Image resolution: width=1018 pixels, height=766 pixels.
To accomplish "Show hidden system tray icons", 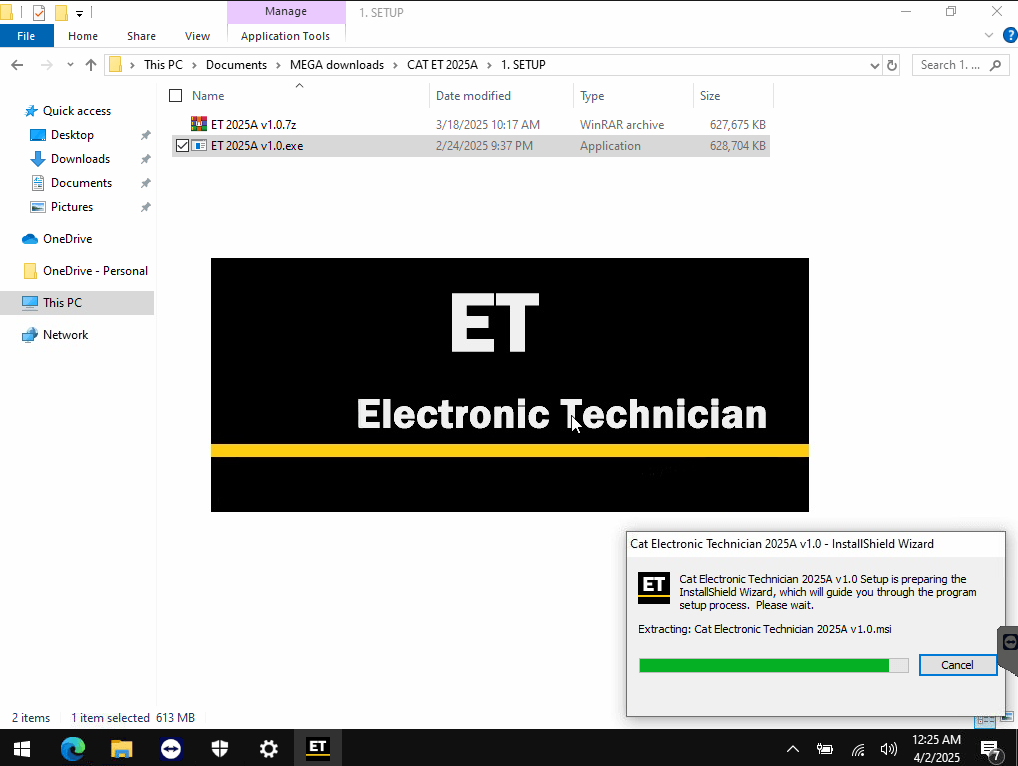I will (x=793, y=749).
